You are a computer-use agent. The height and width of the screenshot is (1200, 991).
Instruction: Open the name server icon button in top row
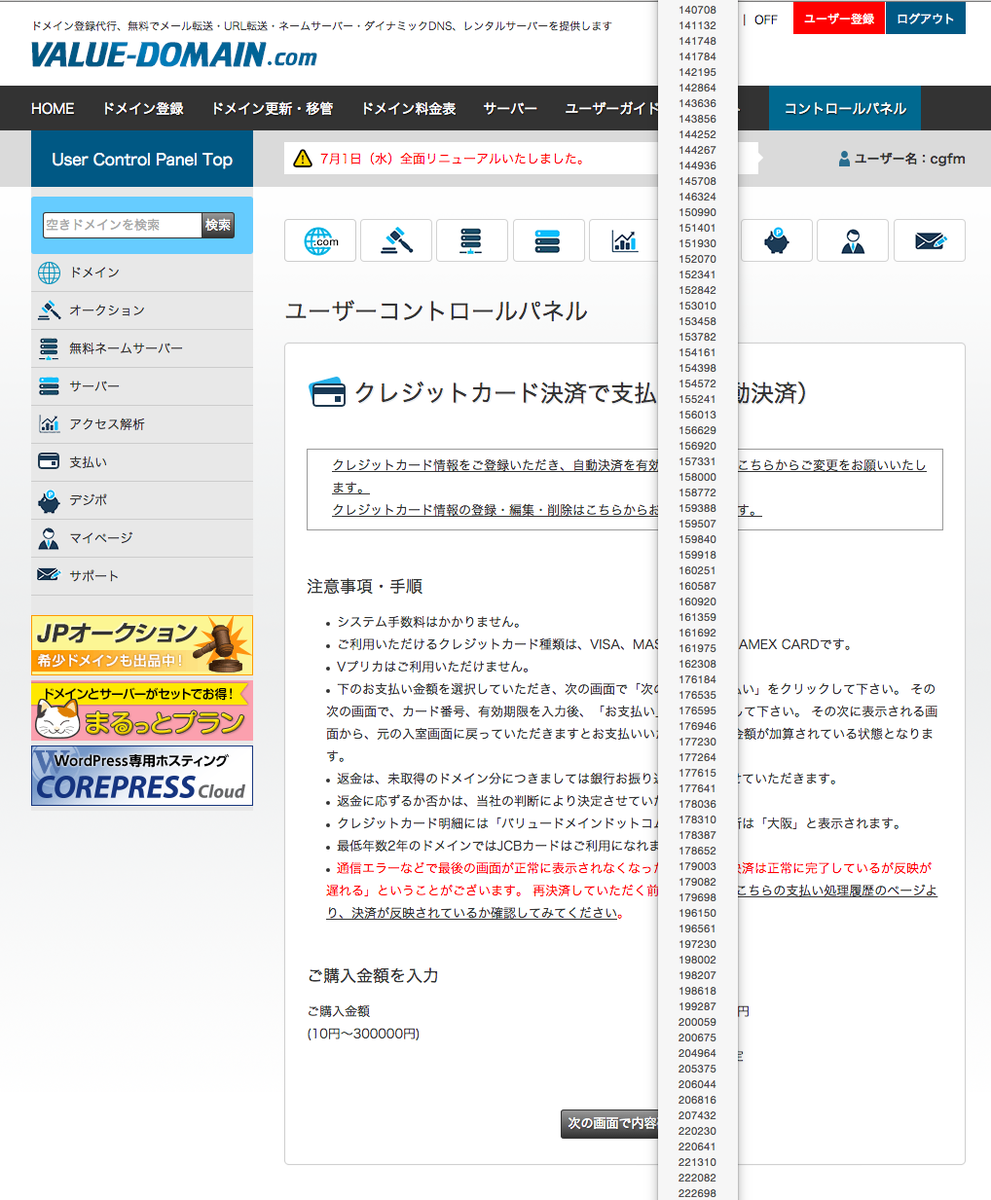[472, 240]
